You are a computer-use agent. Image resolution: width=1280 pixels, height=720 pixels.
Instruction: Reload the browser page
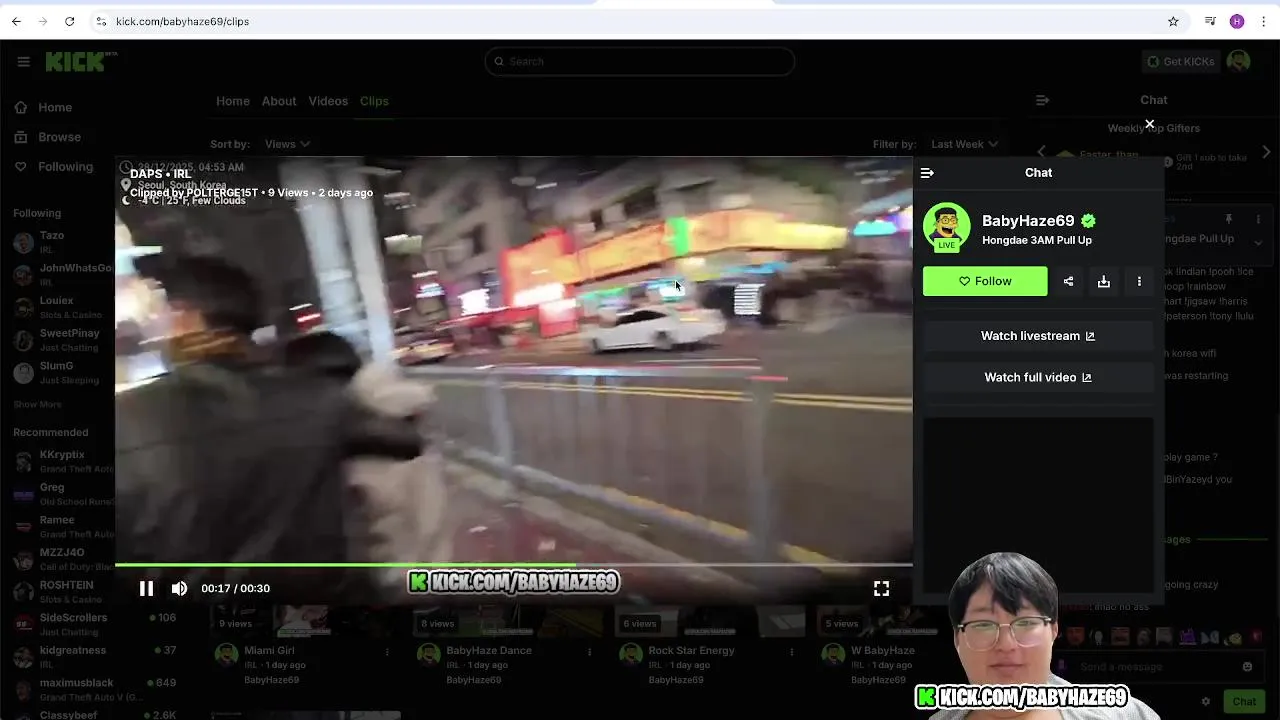[69, 21]
